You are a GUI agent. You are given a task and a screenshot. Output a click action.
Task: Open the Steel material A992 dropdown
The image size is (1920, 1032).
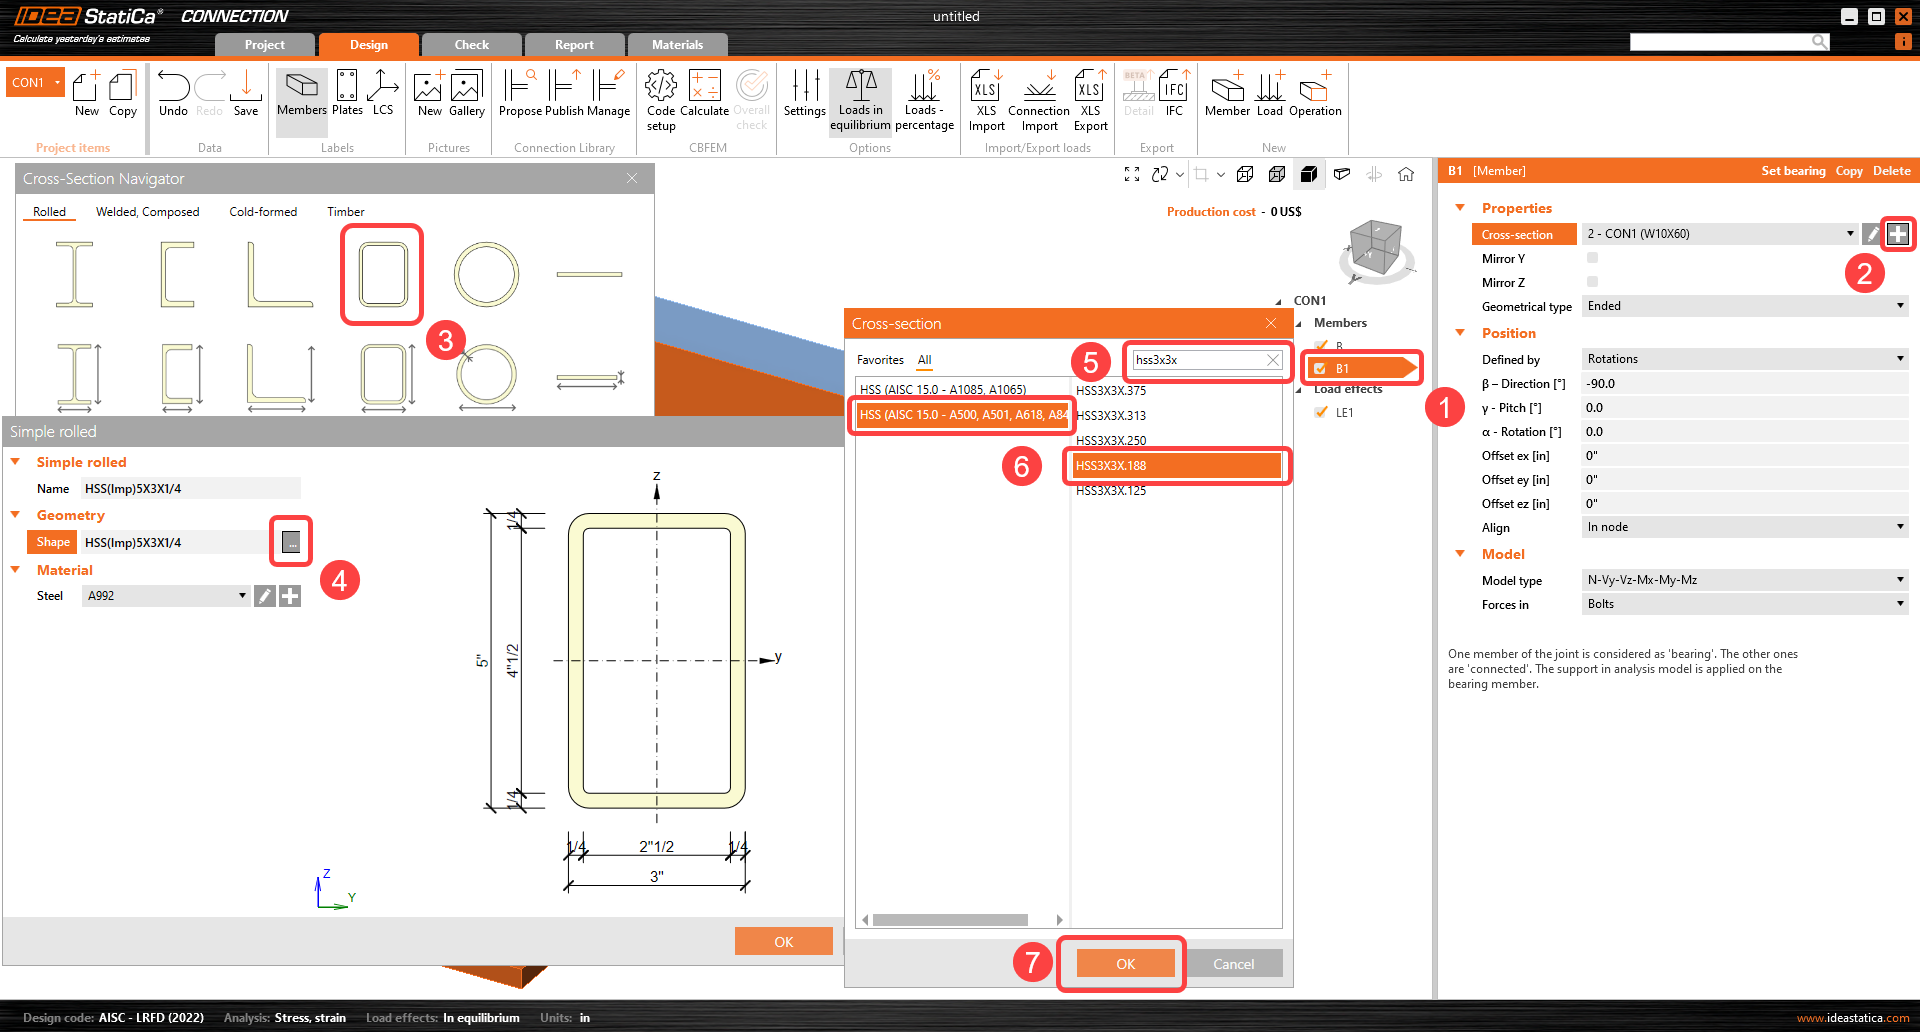tap(166, 596)
